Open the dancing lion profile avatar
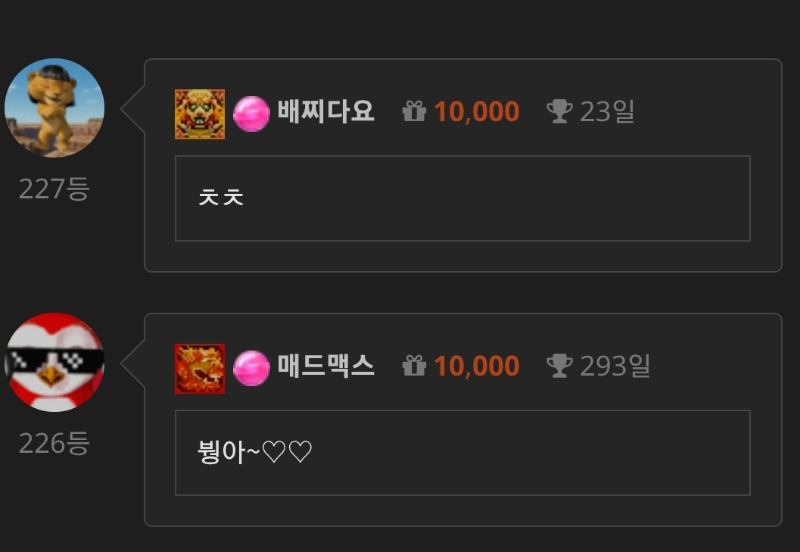This screenshot has width=800, height=552. tap(54, 108)
